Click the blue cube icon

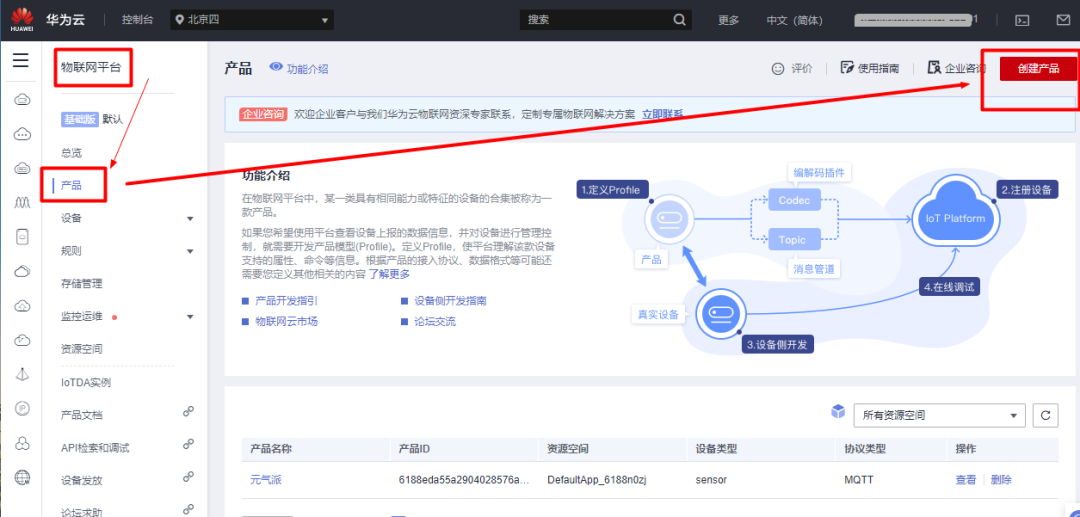pos(838,412)
